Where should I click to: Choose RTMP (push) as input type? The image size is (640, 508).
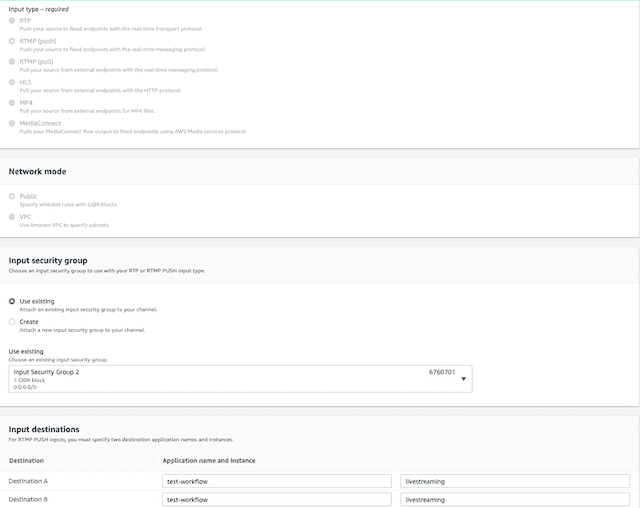tap(12, 42)
